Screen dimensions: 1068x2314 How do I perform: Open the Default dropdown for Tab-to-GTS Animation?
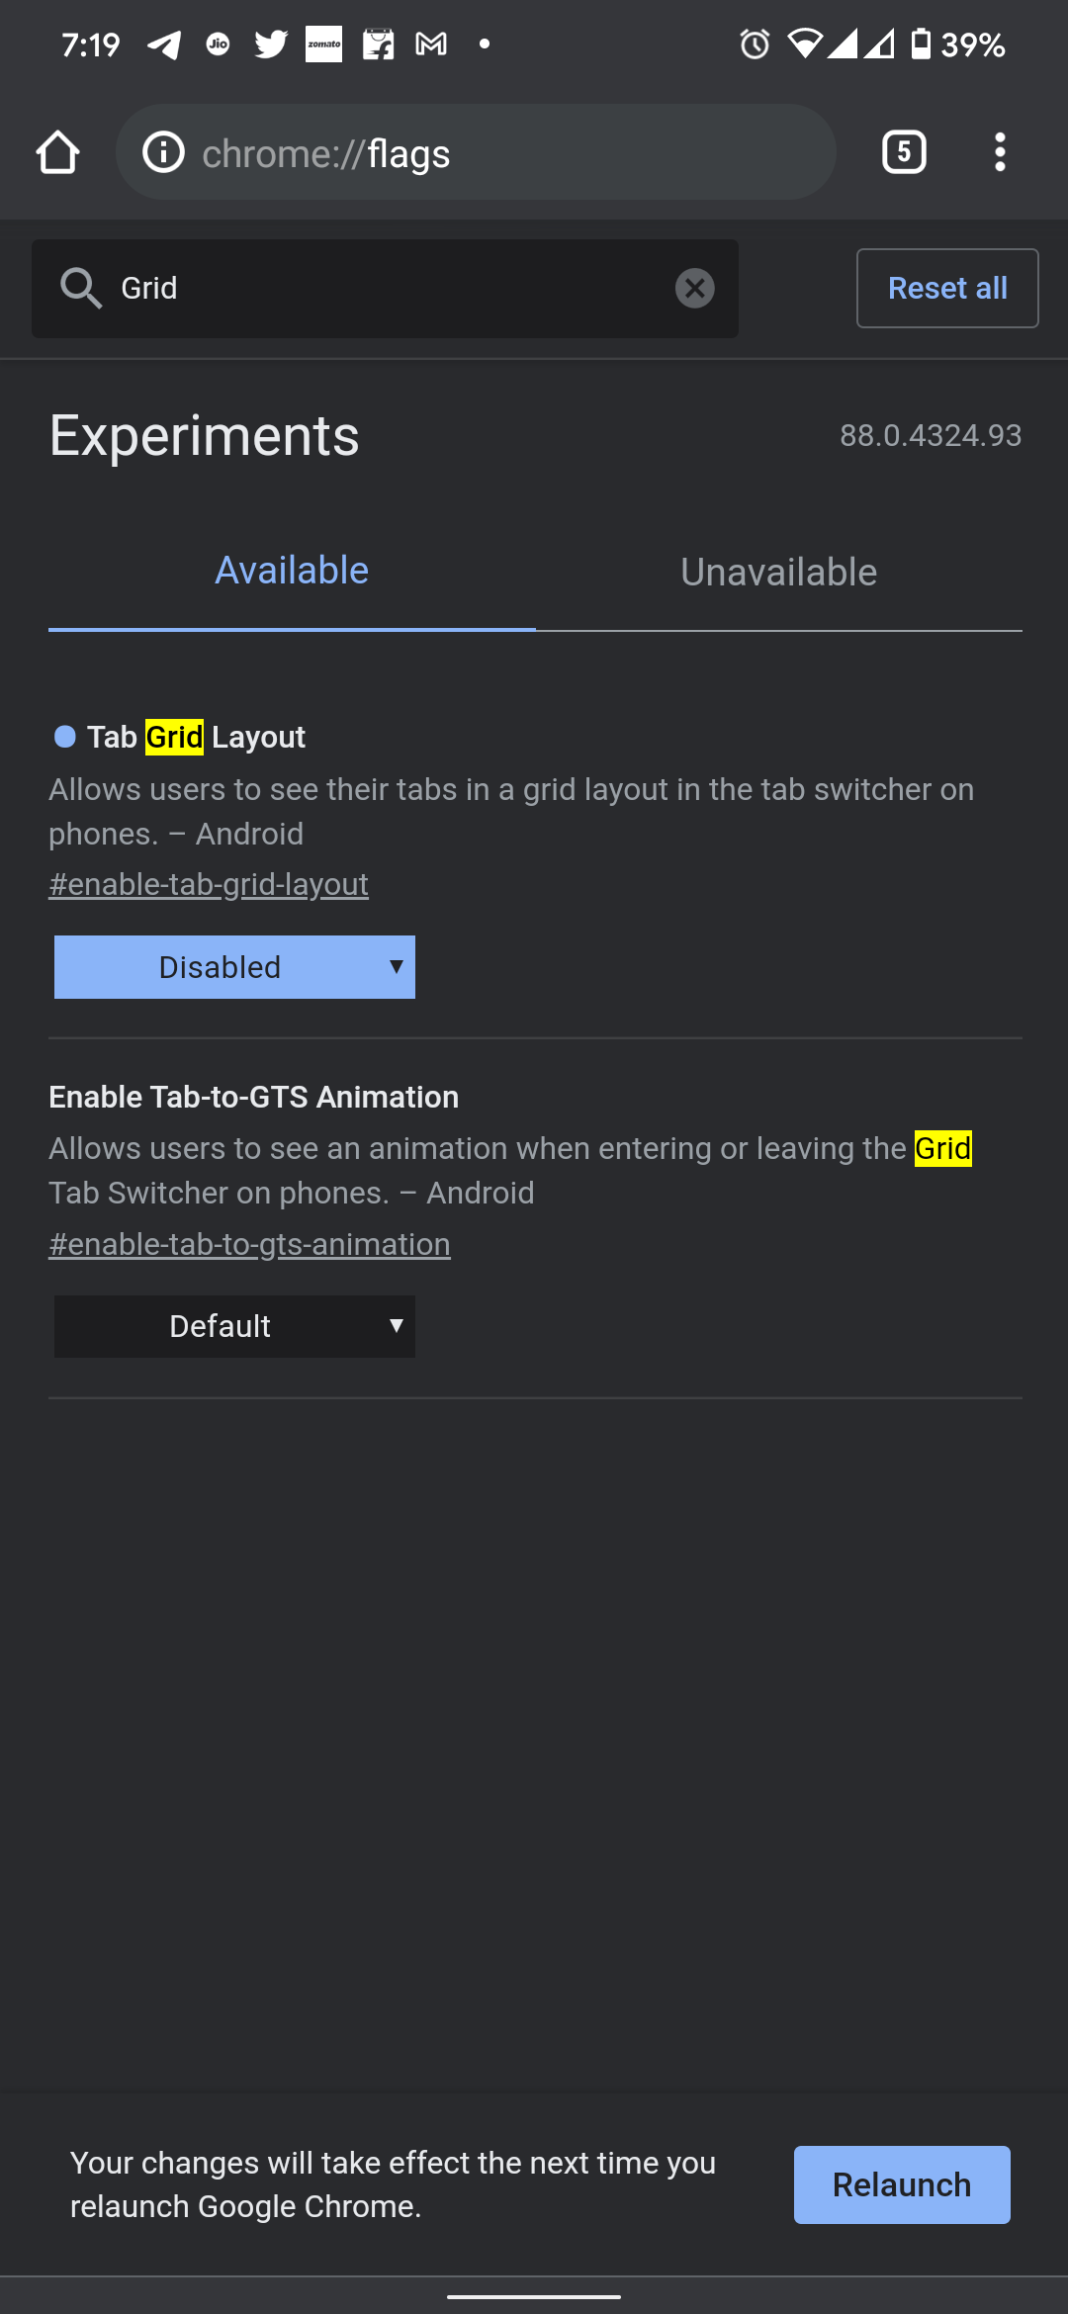point(234,1326)
